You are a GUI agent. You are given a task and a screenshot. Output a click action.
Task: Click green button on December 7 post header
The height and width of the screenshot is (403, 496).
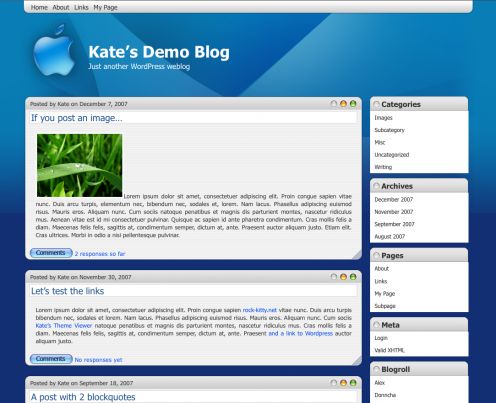(353, 104)
